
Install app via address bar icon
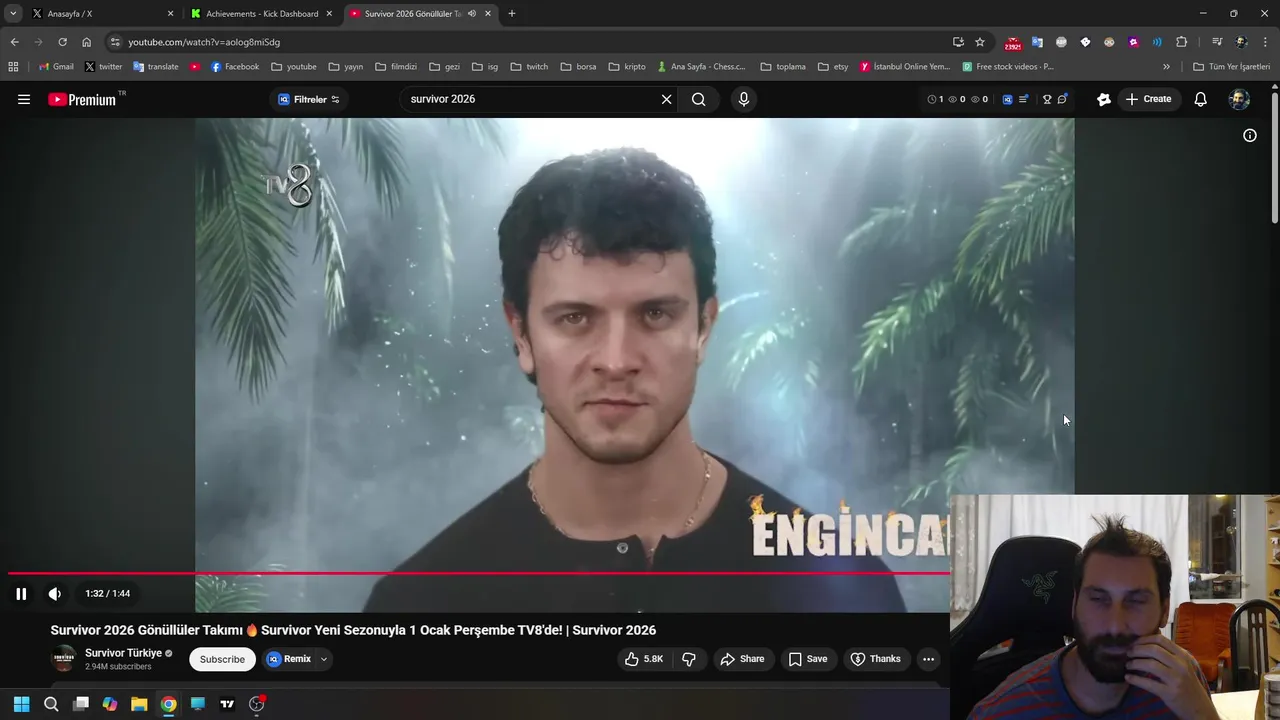click(958, 42)
